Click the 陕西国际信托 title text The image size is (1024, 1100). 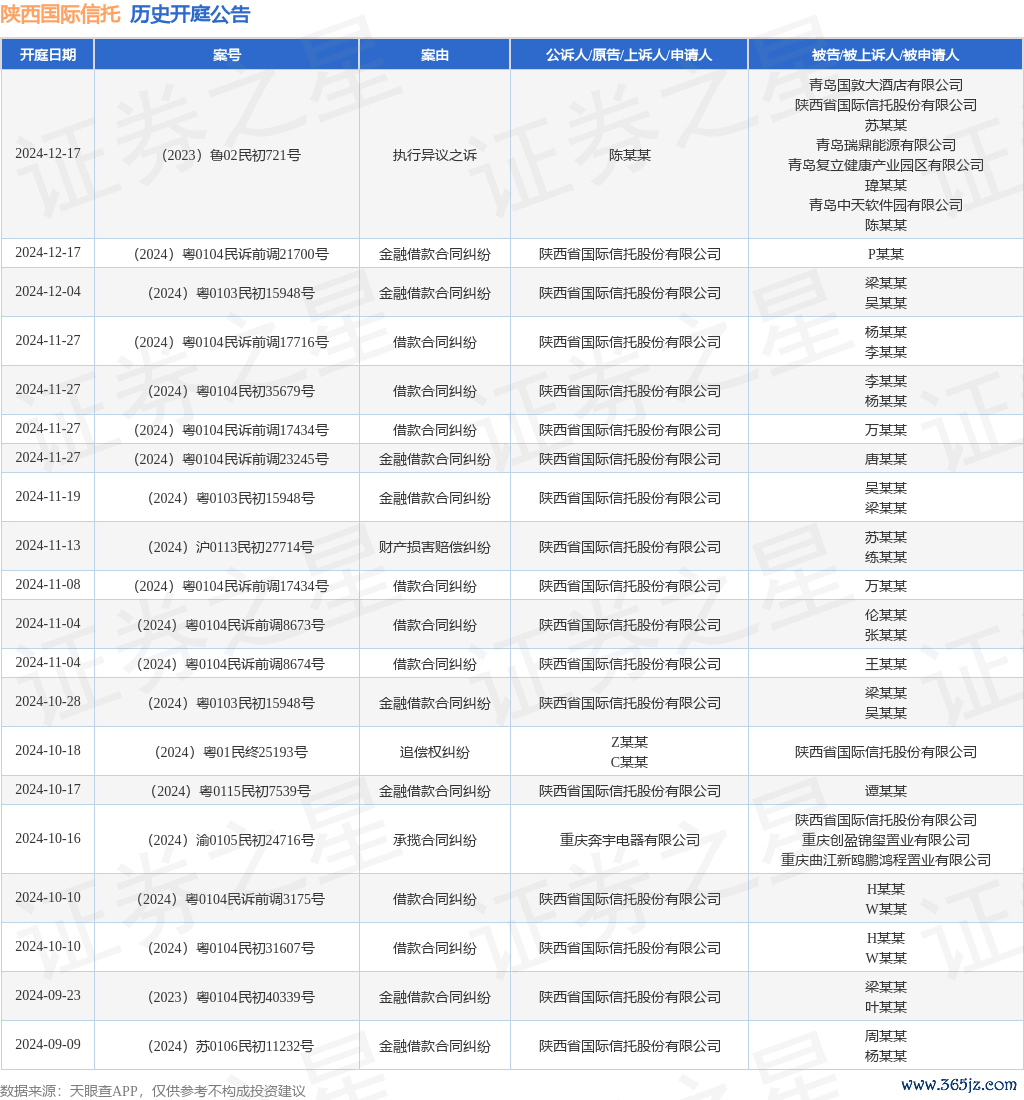(60, 14)
